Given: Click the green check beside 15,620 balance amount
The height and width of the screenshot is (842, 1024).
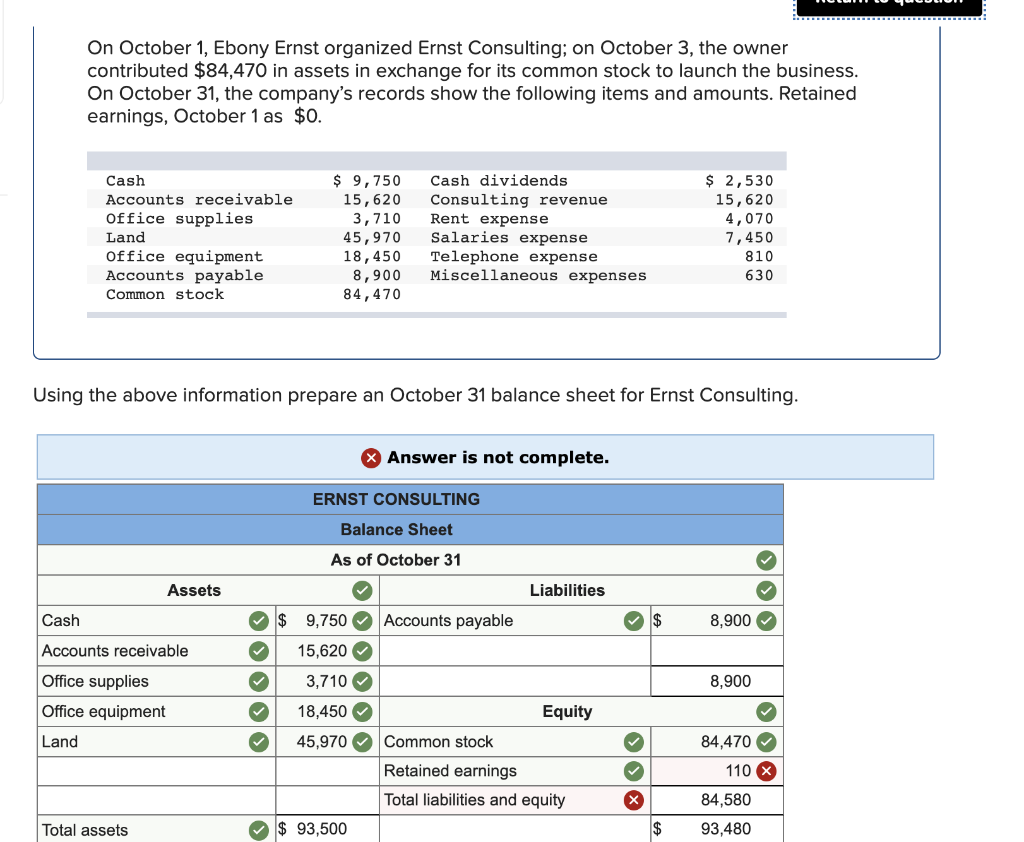Looking at the screenshot, I should point(362,651).
